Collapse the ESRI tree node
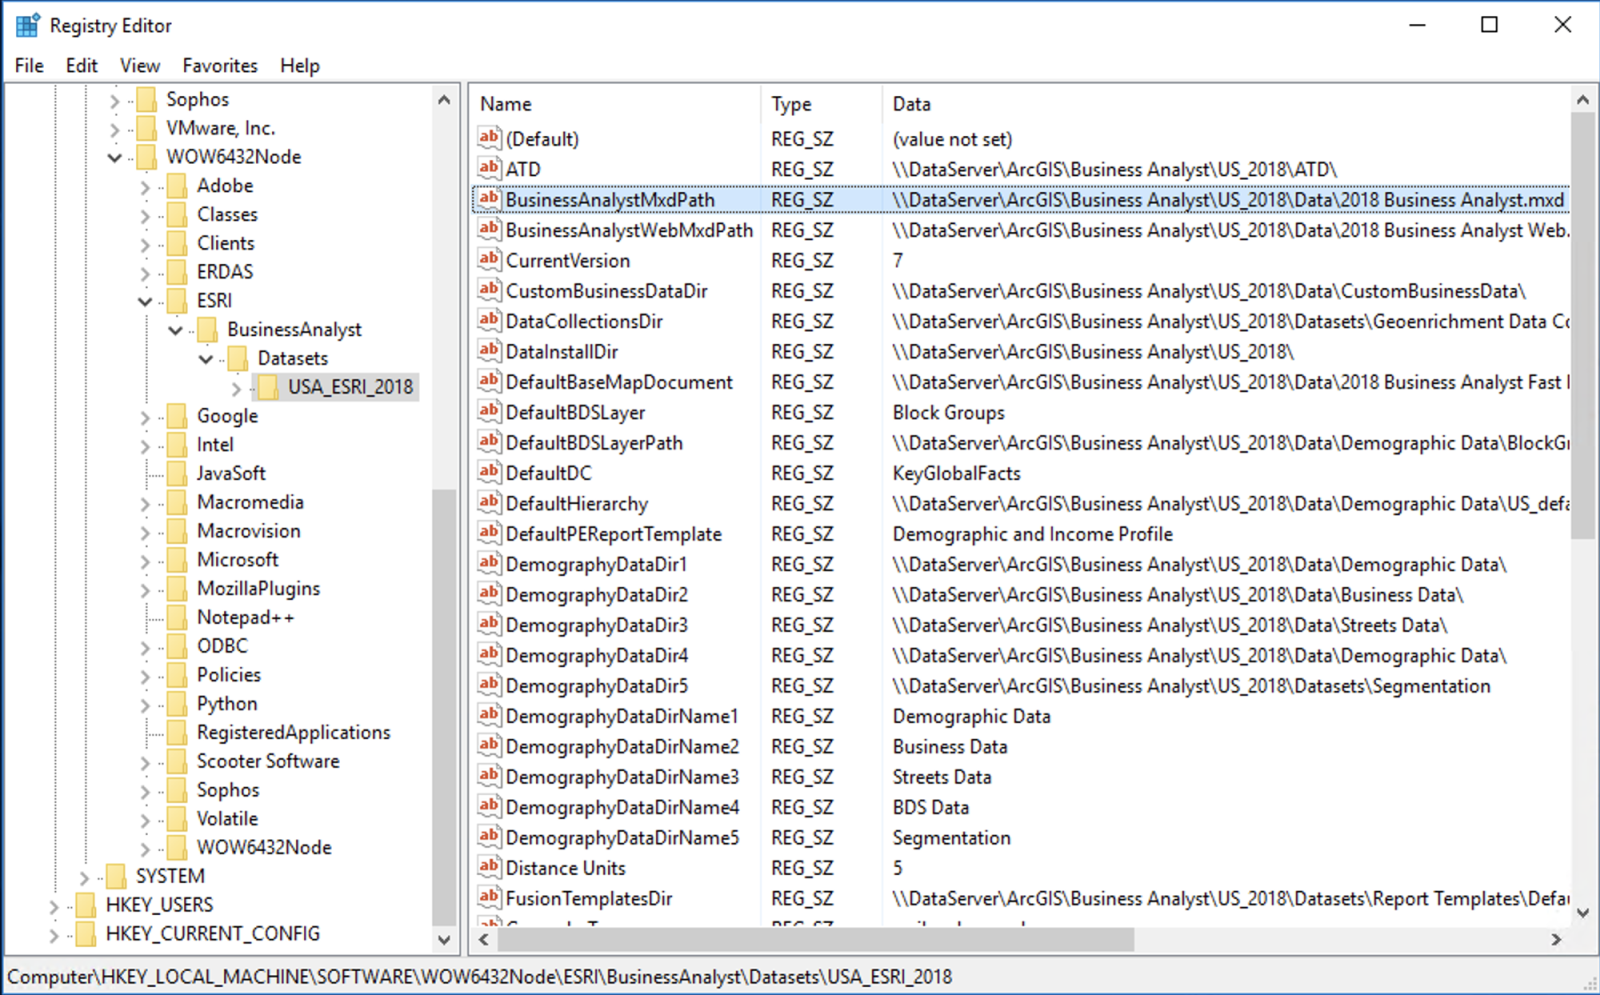The width and height of the screenshot is (1600, 995). tap(145, 301)
